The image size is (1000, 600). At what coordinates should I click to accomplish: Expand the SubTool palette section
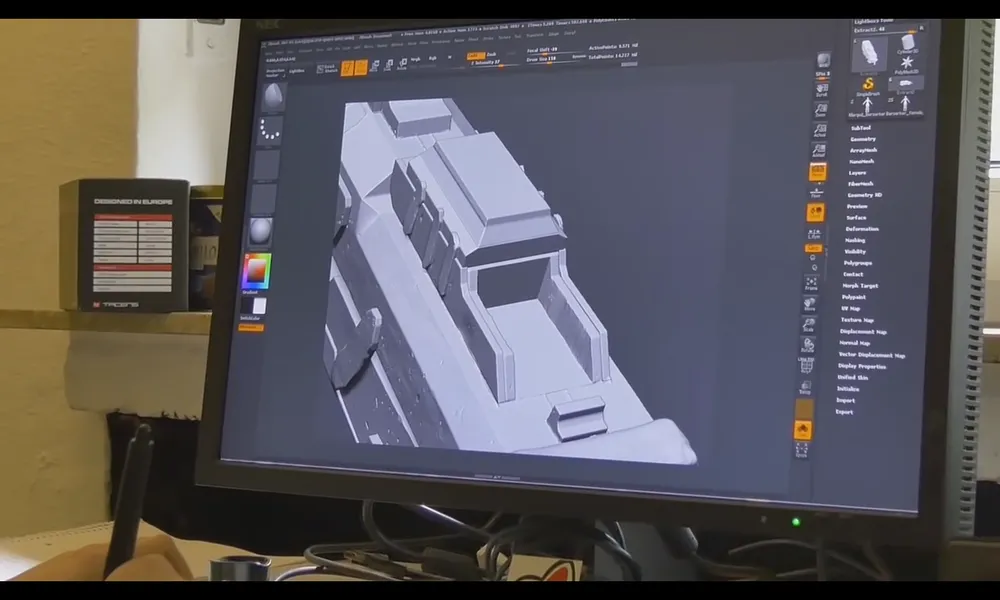pos(860,128)
